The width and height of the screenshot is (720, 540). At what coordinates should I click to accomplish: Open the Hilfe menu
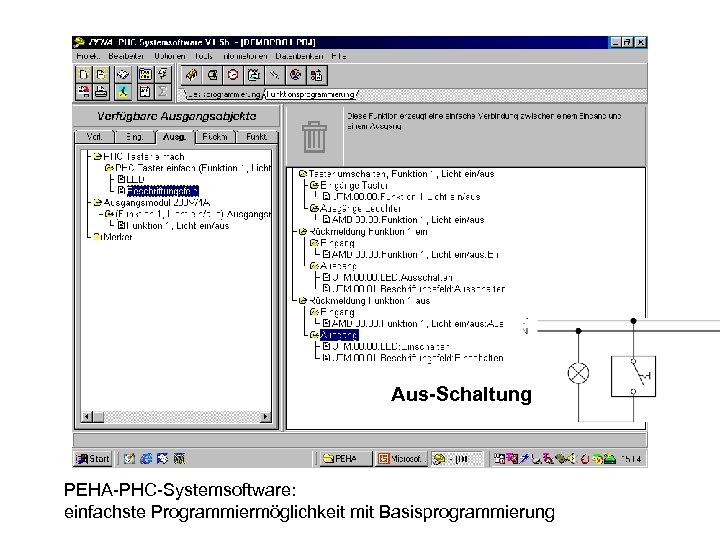(x=339, y=56)
